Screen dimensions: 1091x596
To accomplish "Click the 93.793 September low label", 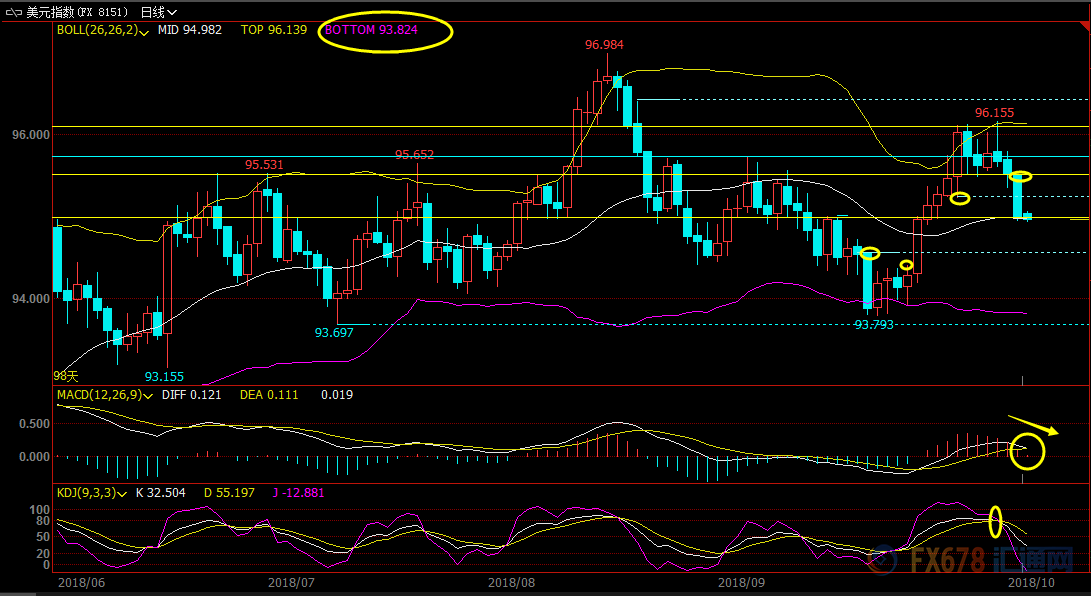I will (x=873, y=324).
